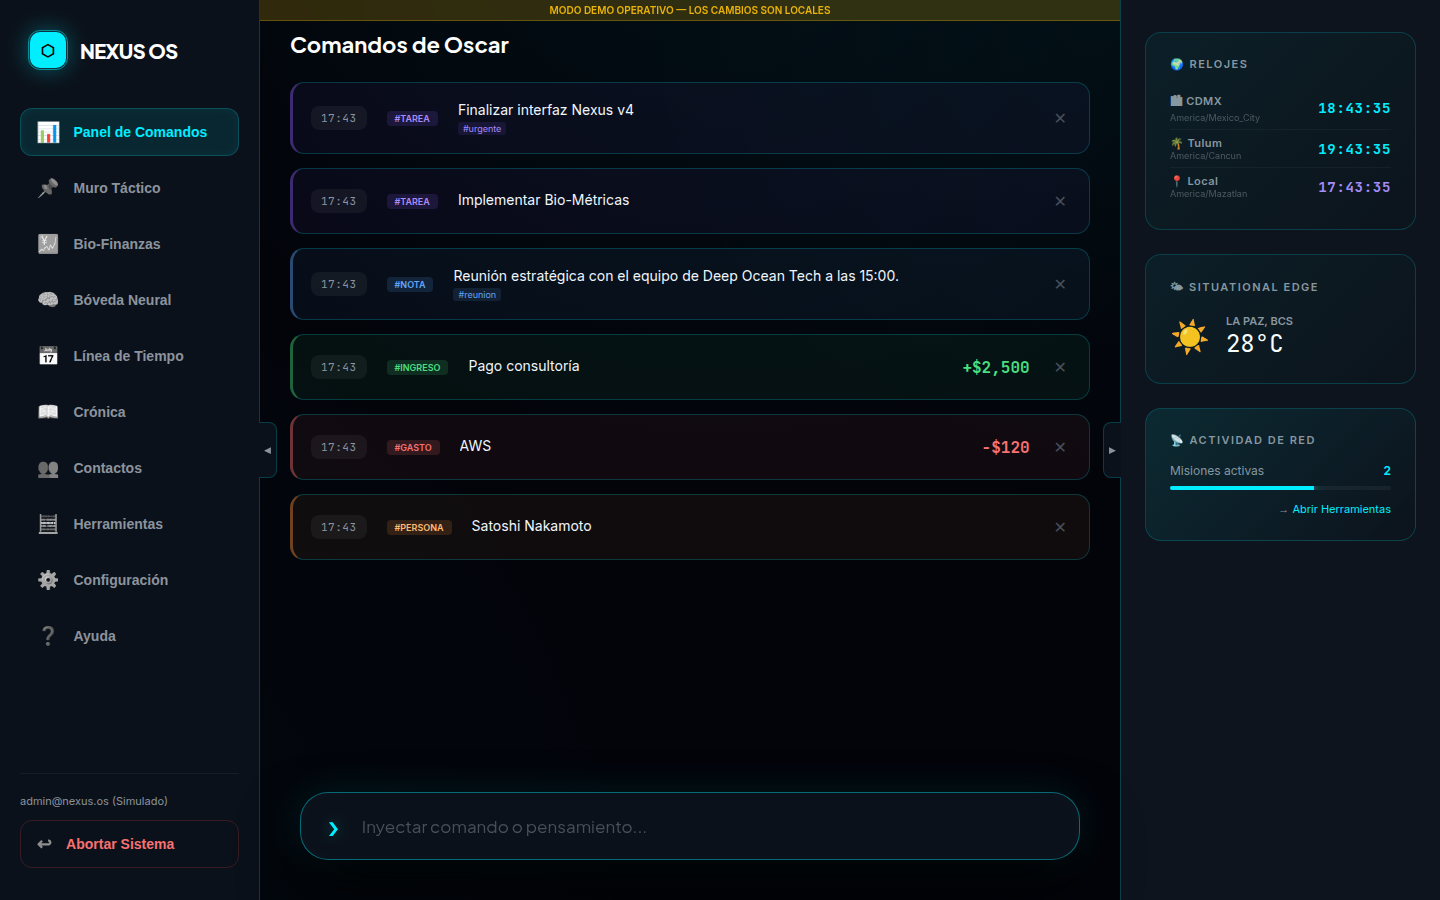Screen dimensions: 1440x900
Task: Select the Bio-Finanzas sidebar icon
Action: coord(48,244)
